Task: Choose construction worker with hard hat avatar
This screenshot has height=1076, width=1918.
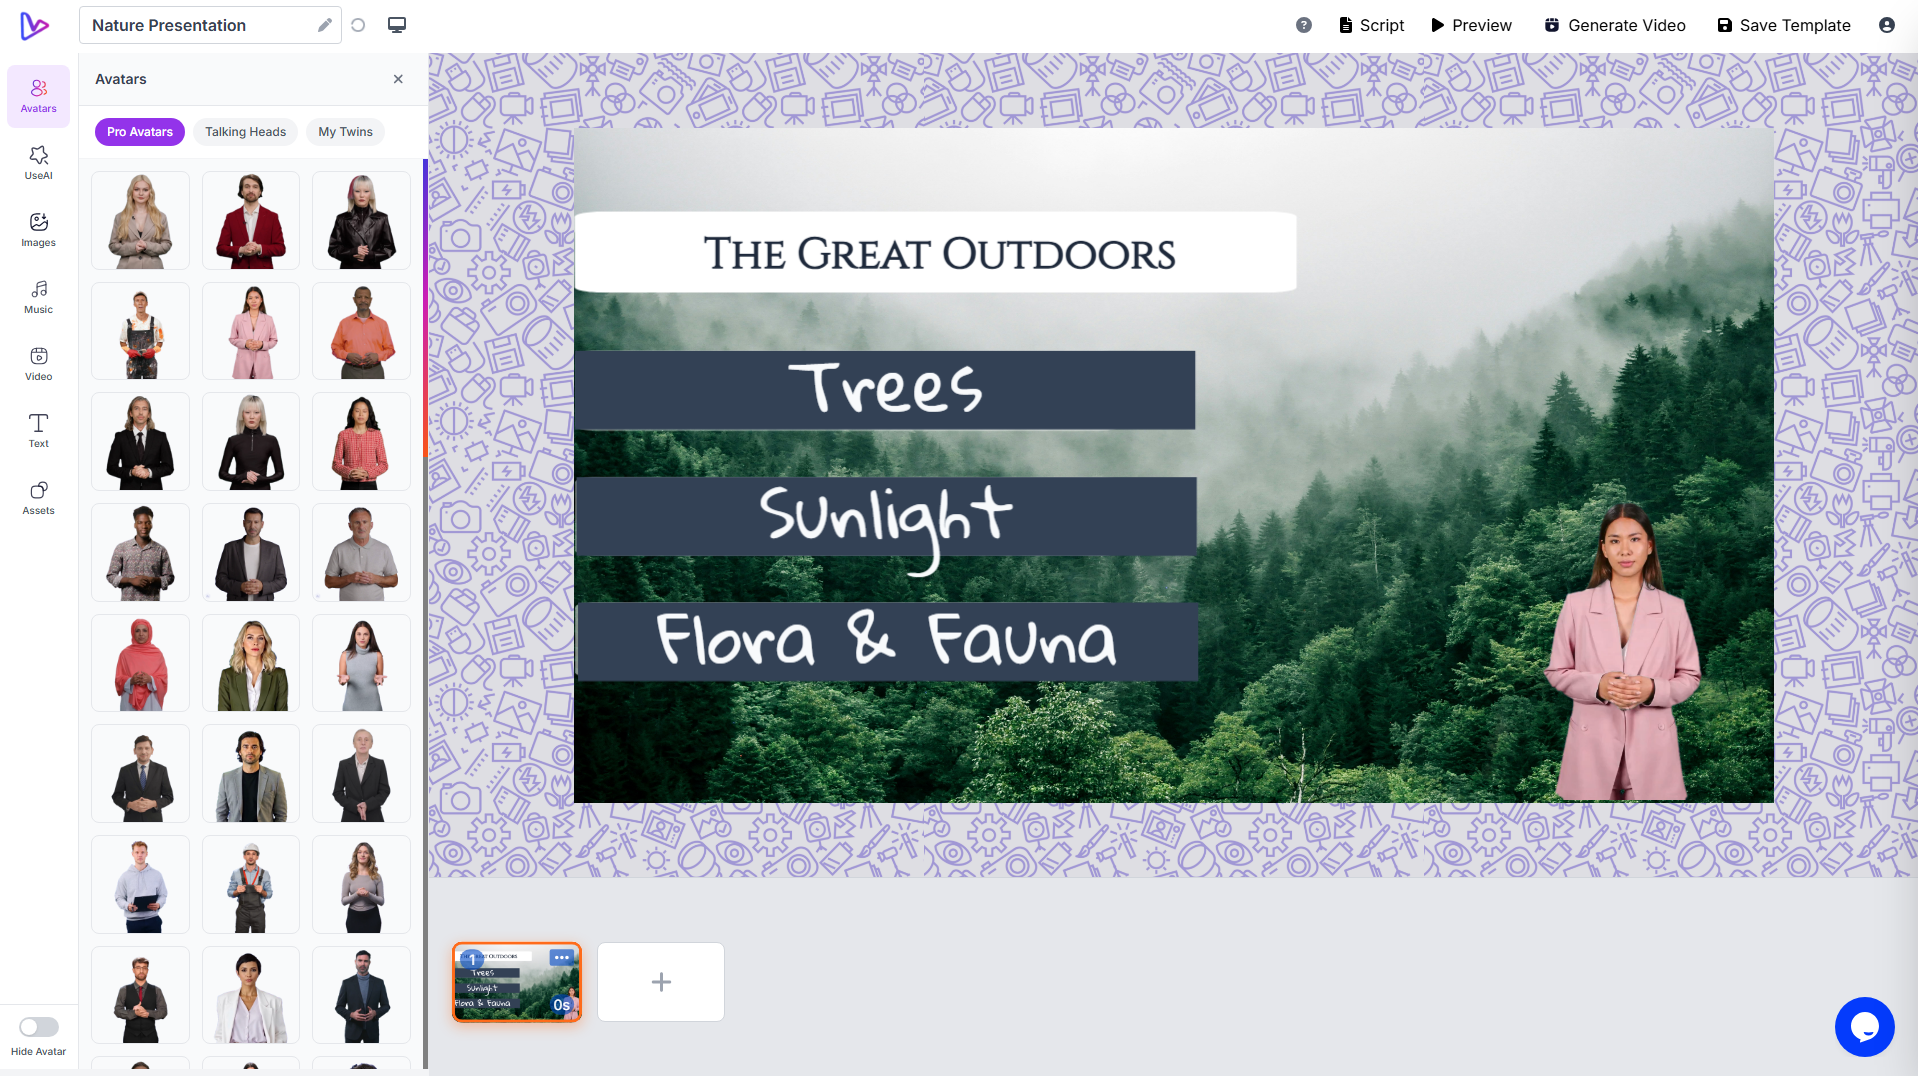Action: [251, 884]
